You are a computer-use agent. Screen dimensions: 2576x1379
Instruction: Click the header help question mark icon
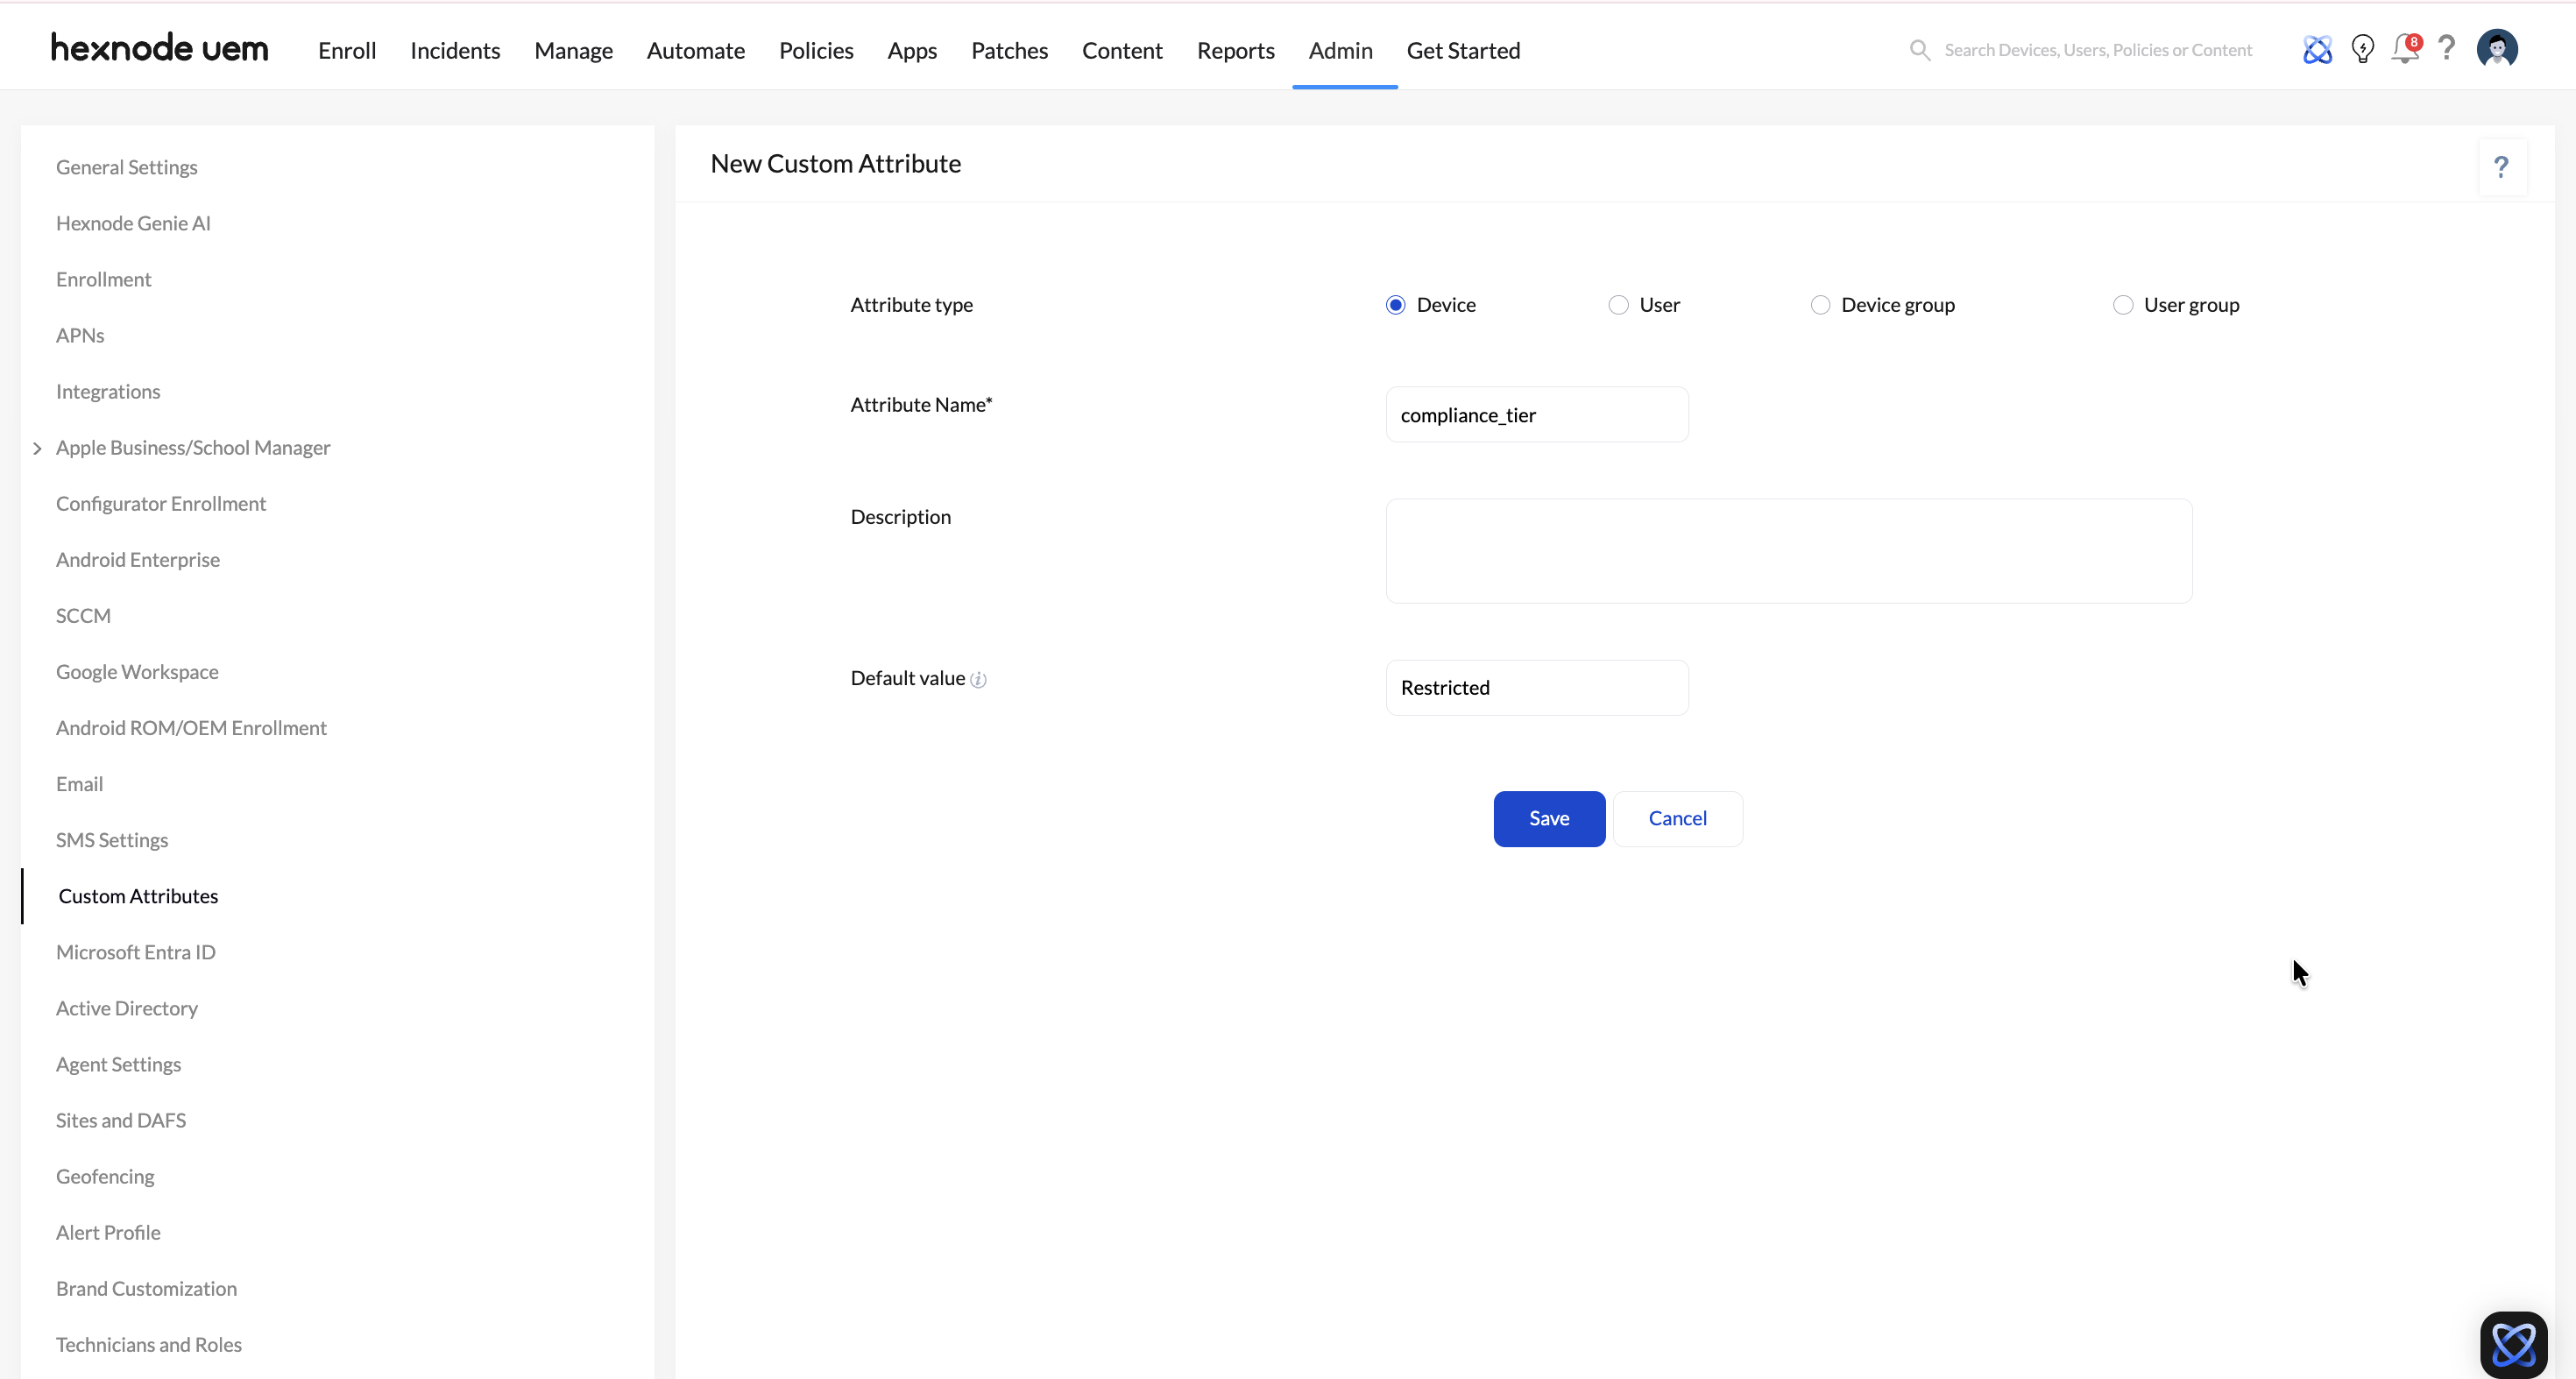2446,48
